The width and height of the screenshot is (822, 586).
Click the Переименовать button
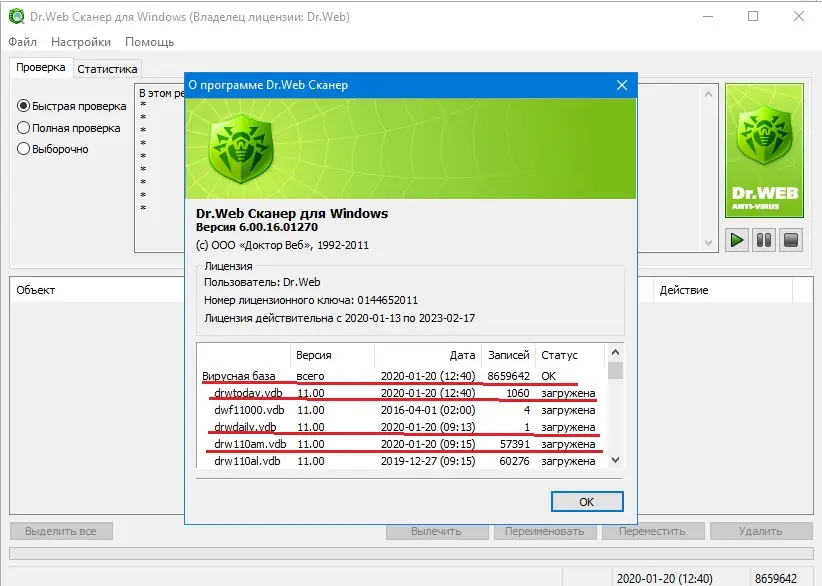pyautogui.click(x=545, y=531)
